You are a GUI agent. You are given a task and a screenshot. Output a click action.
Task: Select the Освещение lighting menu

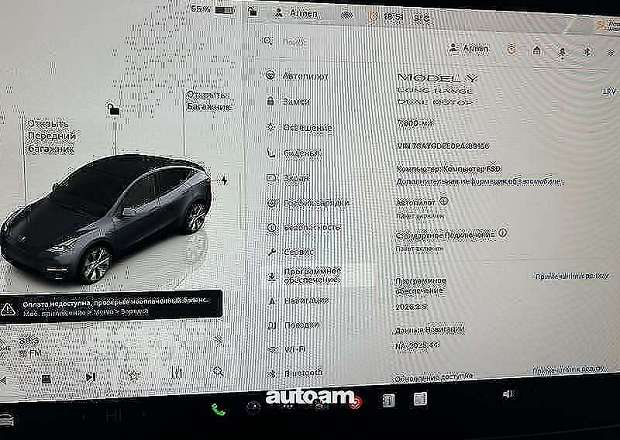[299, 128]
